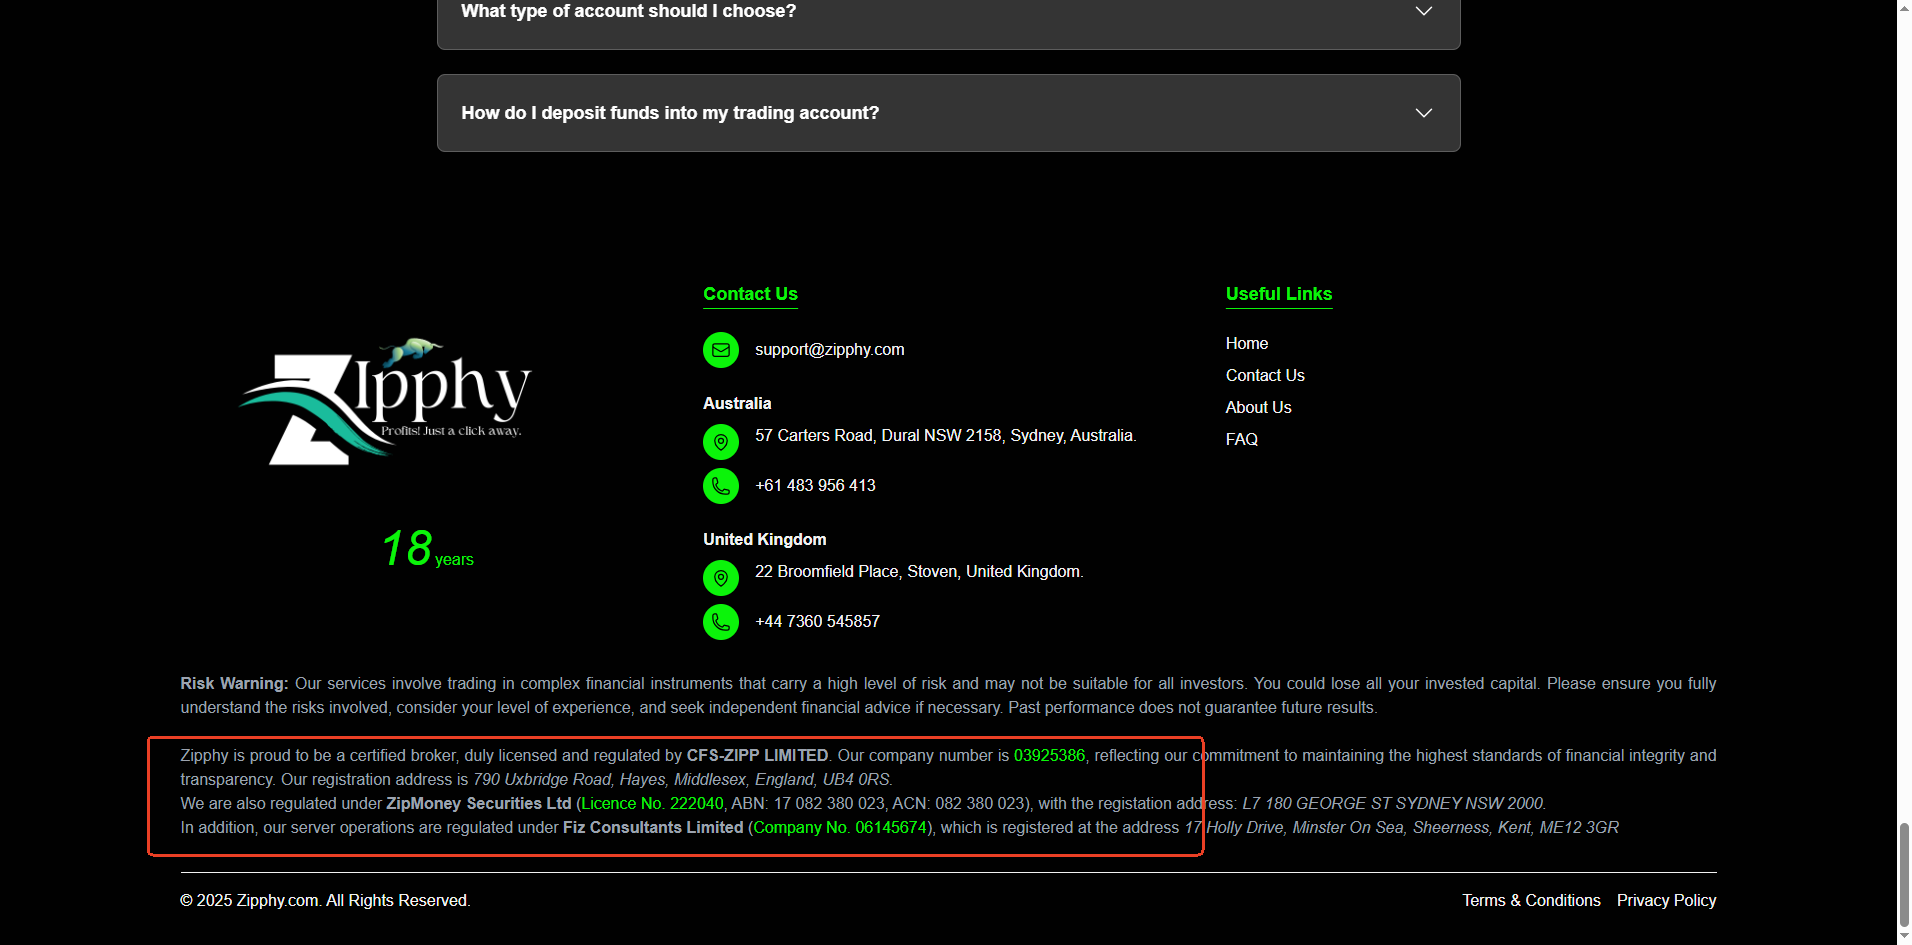Open the About Us footer link
Screen dimensions: 1912x945
[1259, 407]
